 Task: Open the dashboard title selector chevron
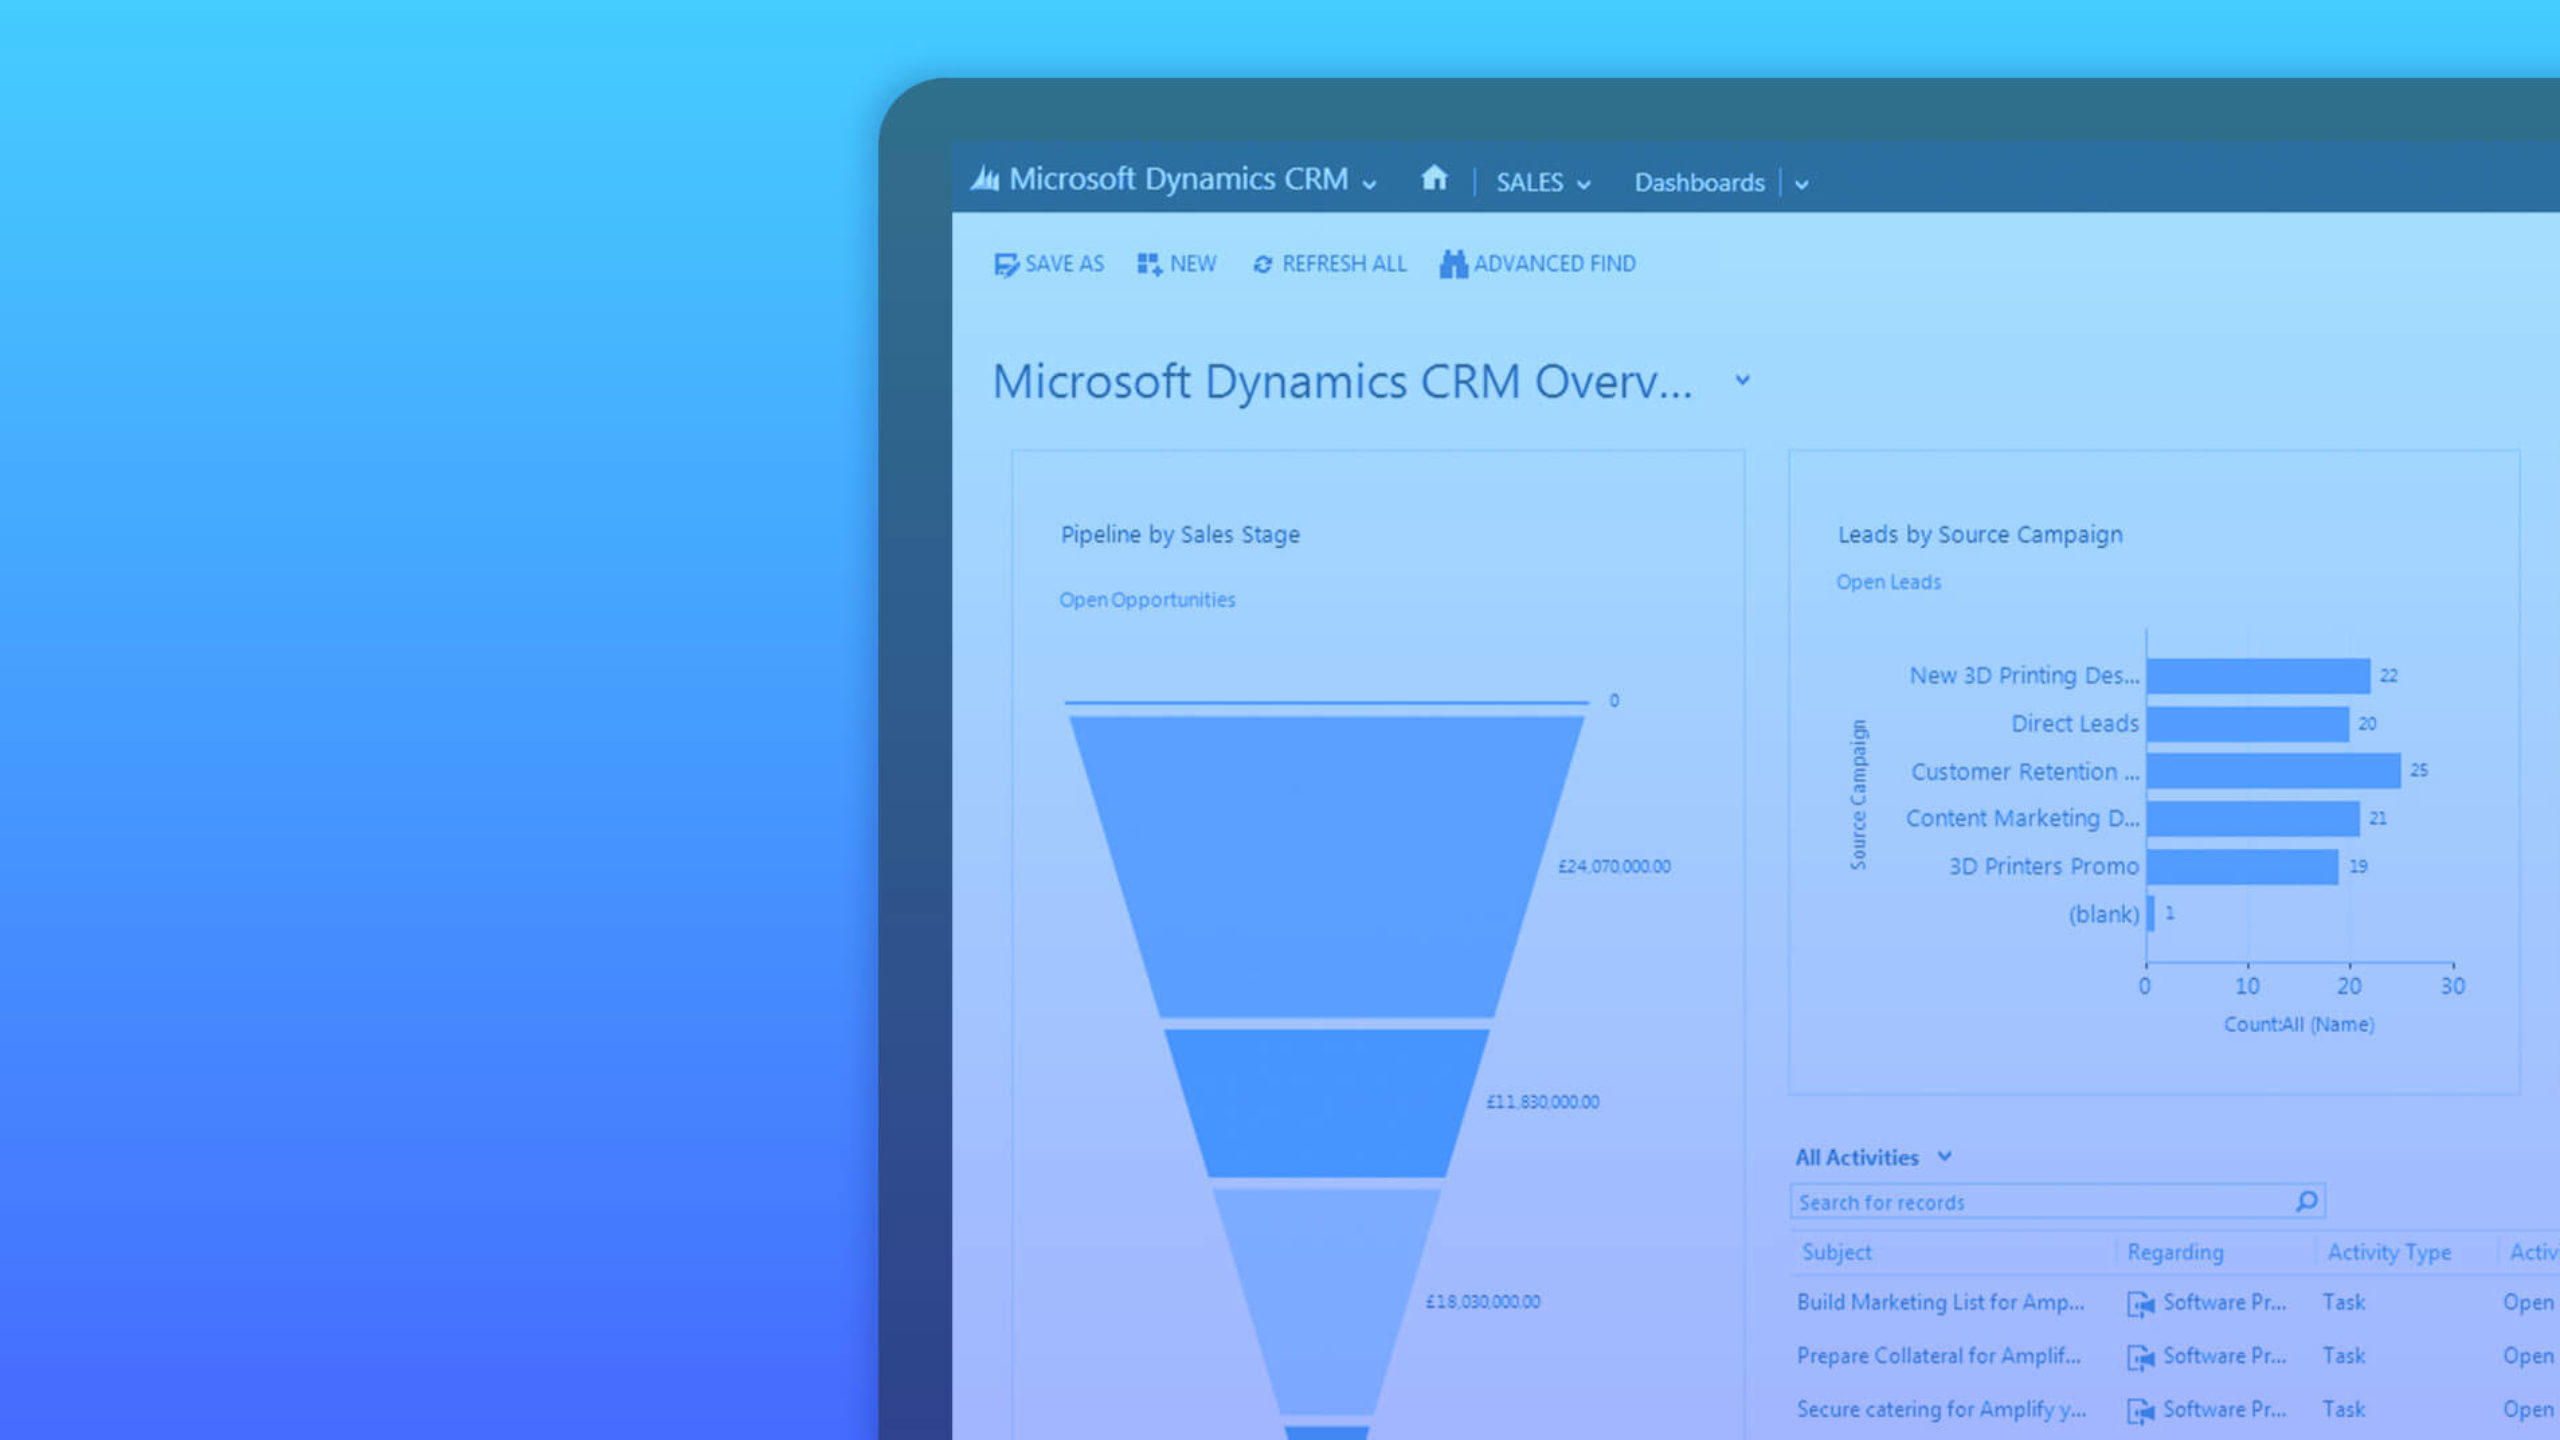tap(1742, 380)
